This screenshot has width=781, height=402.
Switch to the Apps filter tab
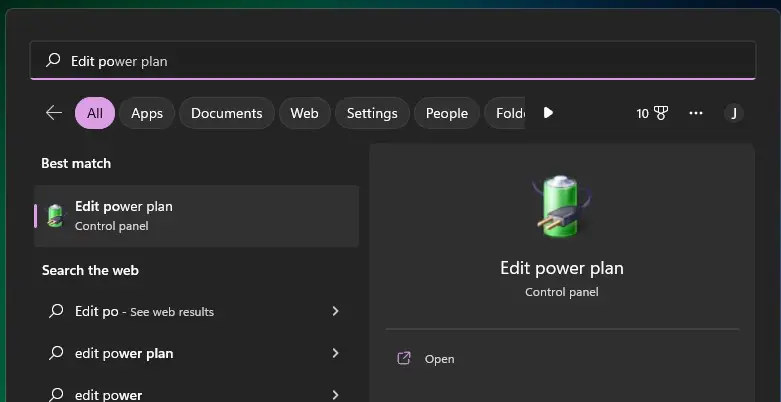coord(147,113)
